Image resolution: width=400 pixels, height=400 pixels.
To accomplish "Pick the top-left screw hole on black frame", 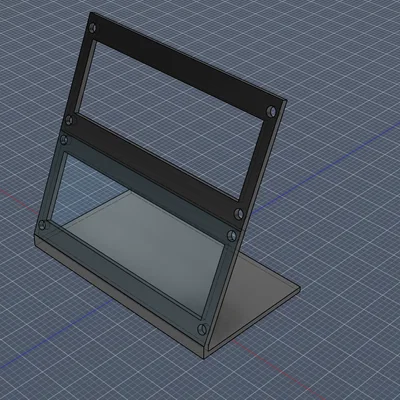I will (93, 28).
